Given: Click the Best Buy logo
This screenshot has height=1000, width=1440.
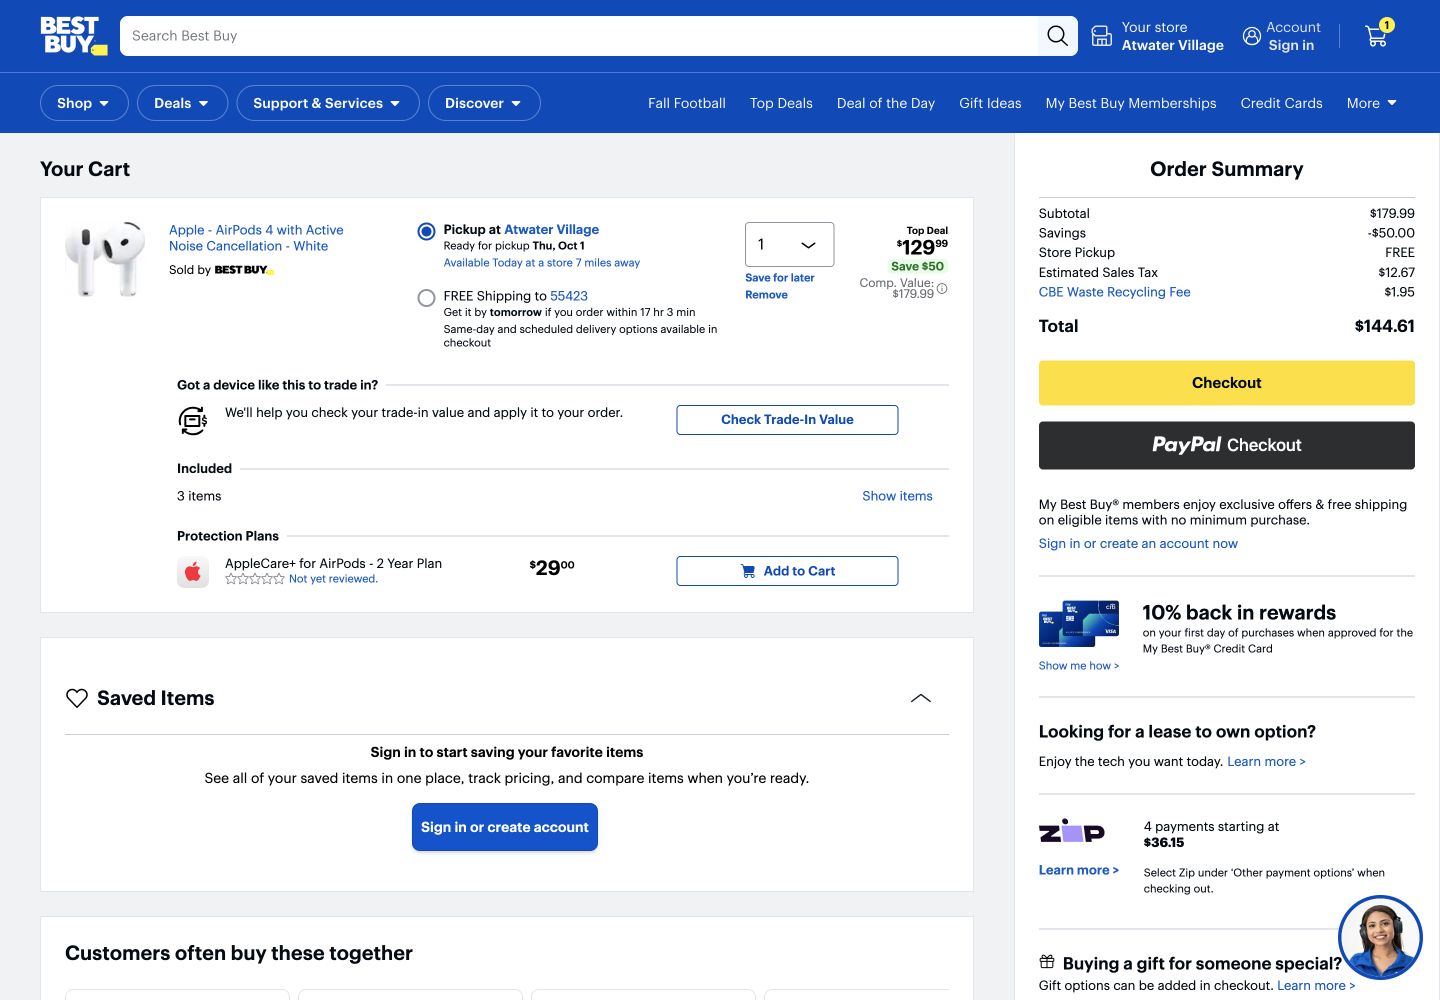Looking at the screenshot, I should point(74,36).
